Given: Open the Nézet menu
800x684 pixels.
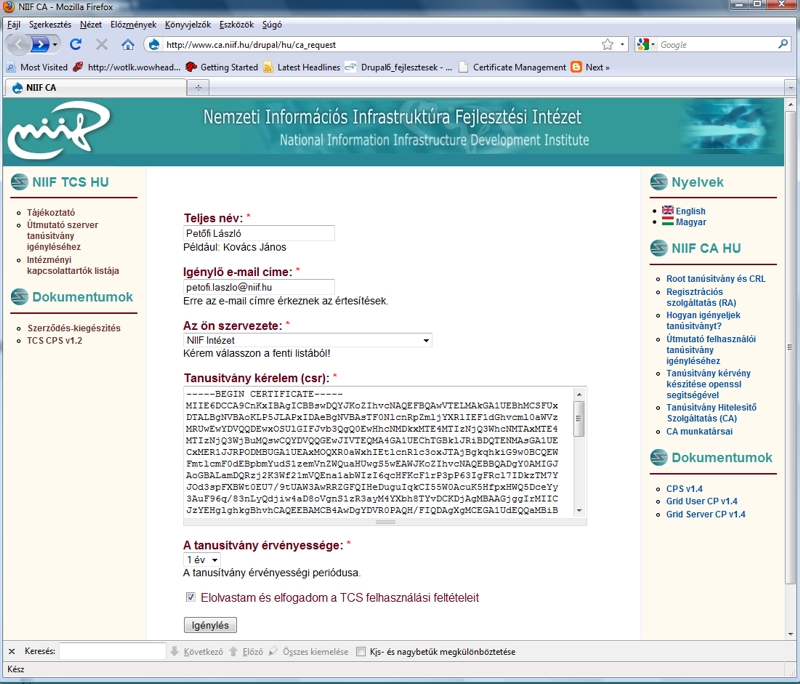Looking at the screenshot, I should (91, 24).
